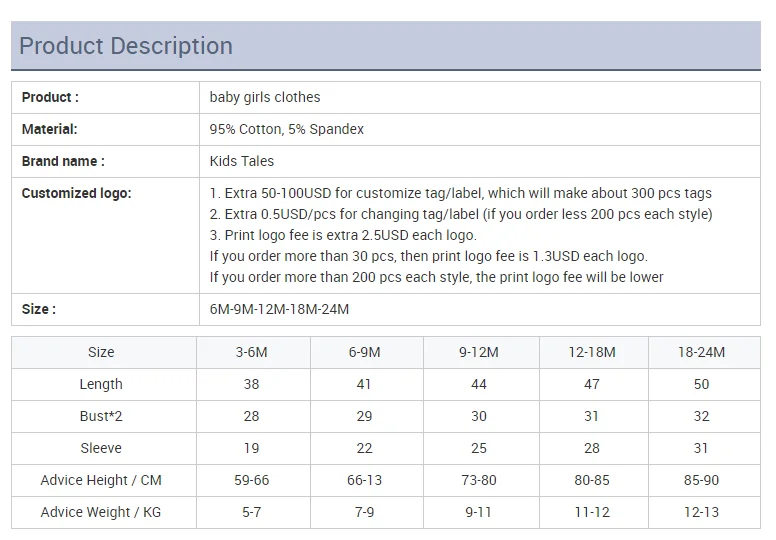Click the '66-13' advice height cell
The image size is (776, 540).
[x=365, y=480]
